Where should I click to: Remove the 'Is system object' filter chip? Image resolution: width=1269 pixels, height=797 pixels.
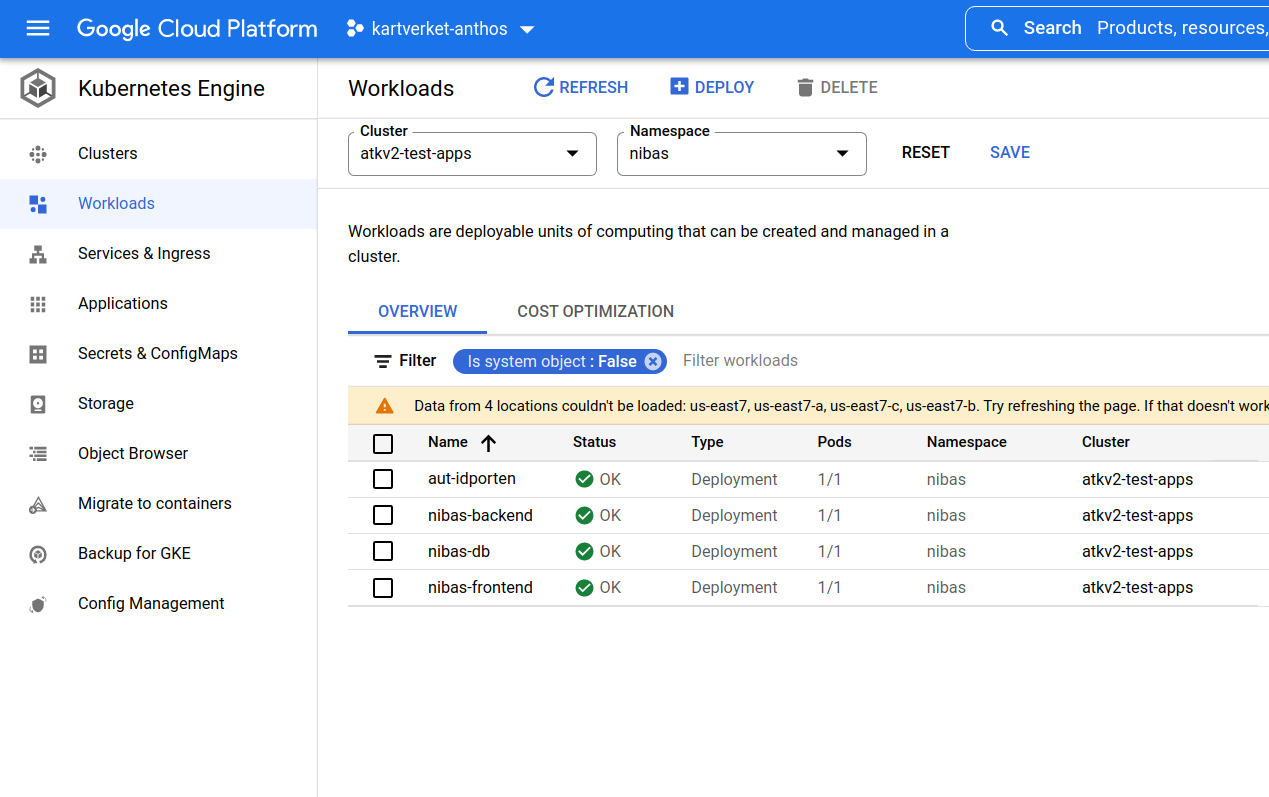653,361
